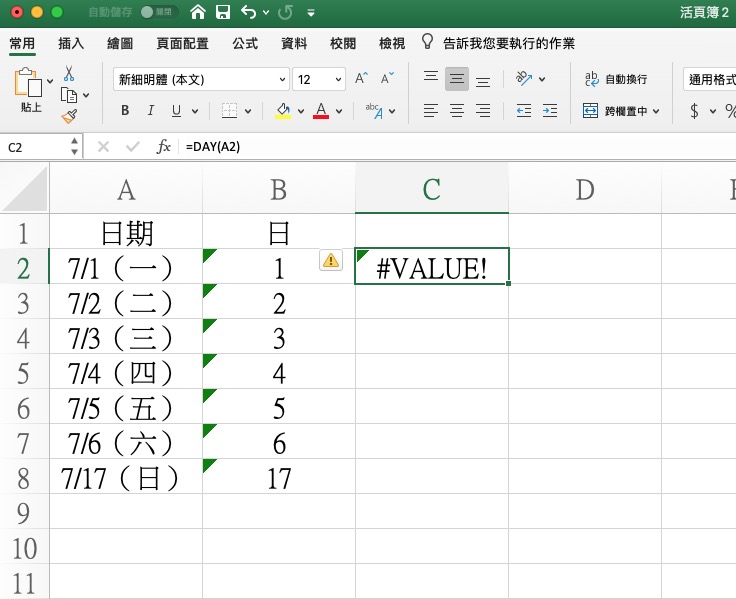This screenshot has height=599, width=736.
Task: Align text left
Action: pos(430,111)
